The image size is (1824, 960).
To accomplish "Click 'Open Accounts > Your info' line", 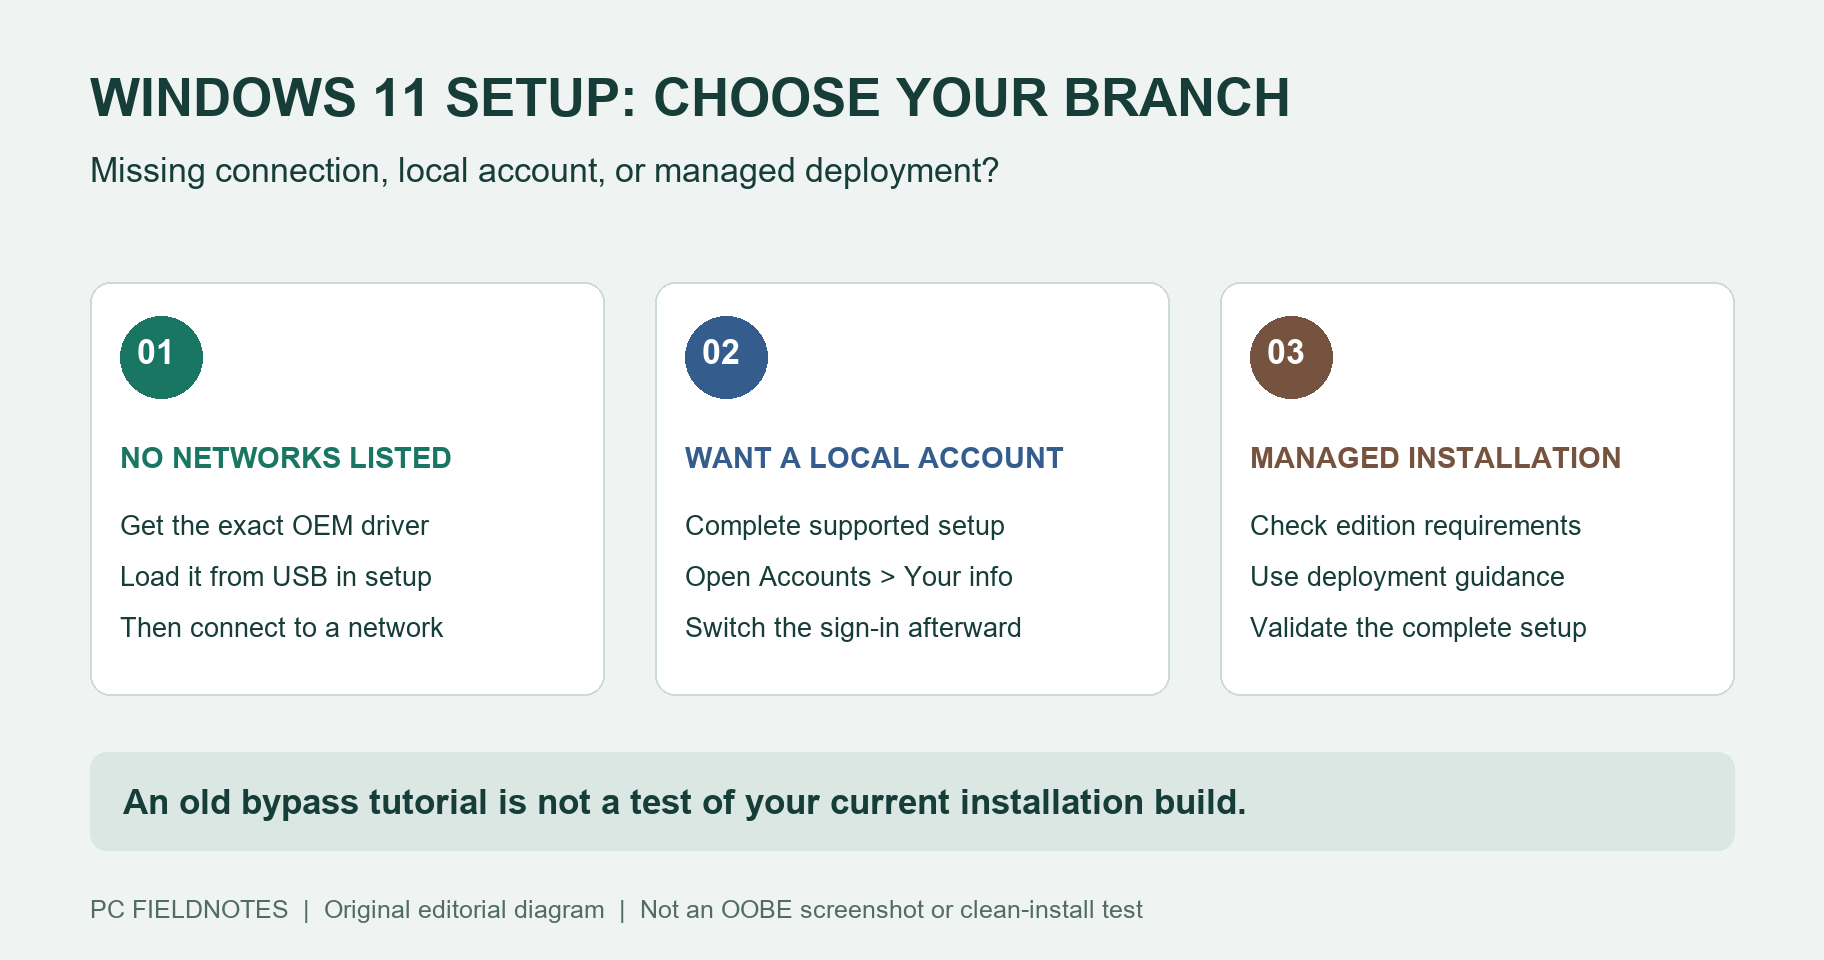I will [x=849, y=577].
